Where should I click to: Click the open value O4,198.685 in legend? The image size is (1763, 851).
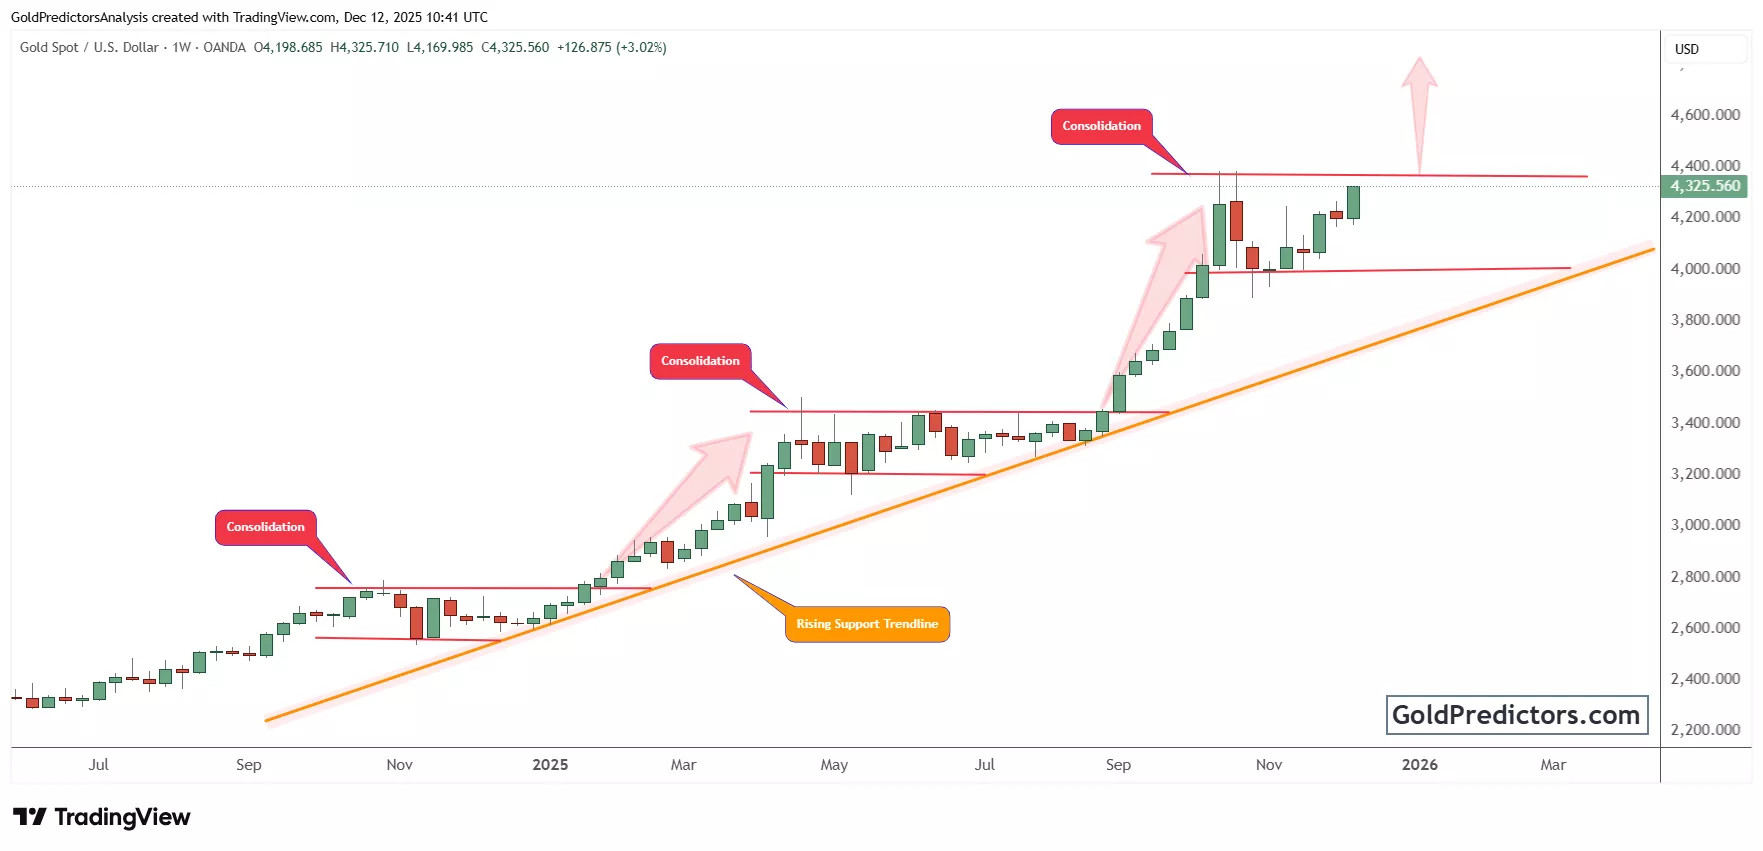coord(288,47)
